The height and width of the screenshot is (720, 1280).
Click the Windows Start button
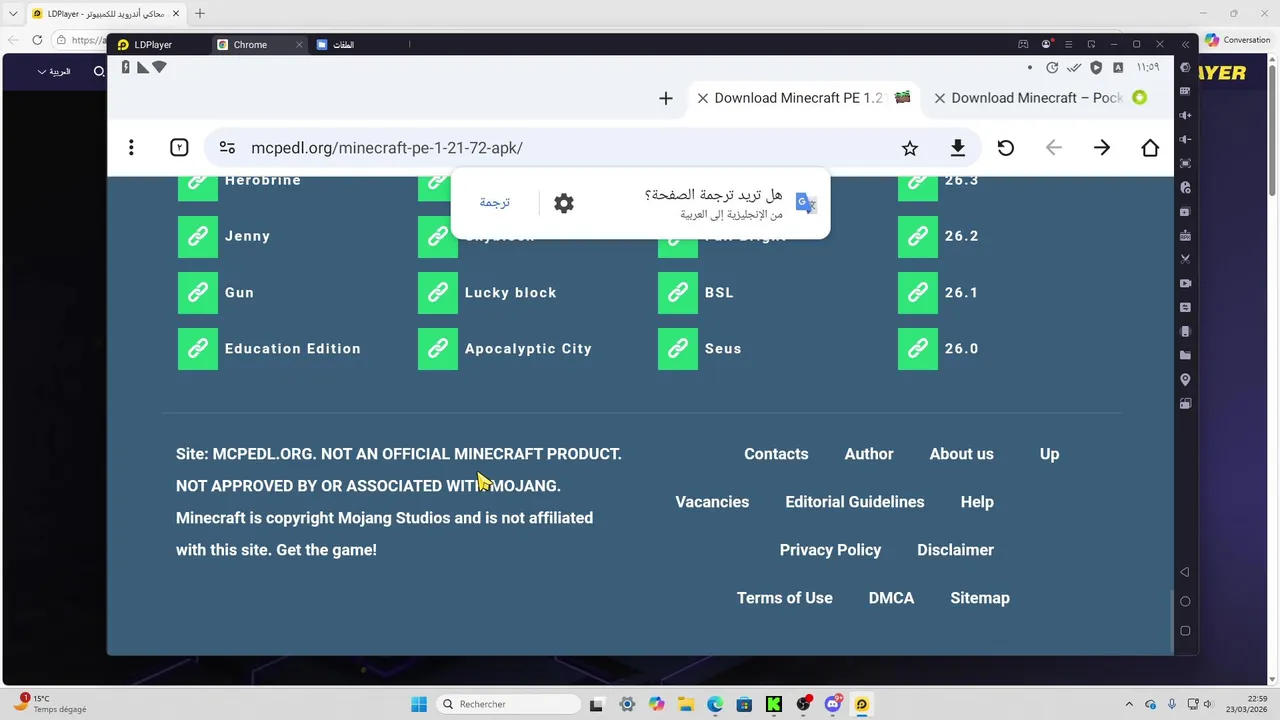coord(419,704)
